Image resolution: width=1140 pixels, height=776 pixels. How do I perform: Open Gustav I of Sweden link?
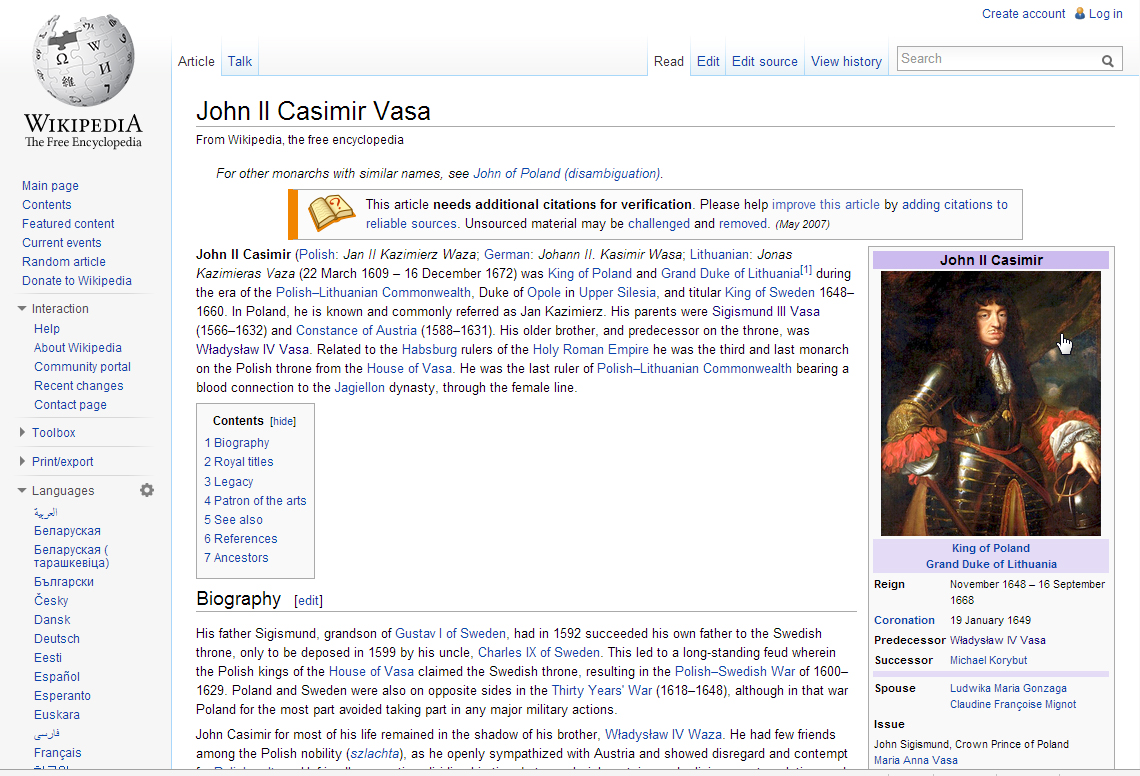coord(450,633)
